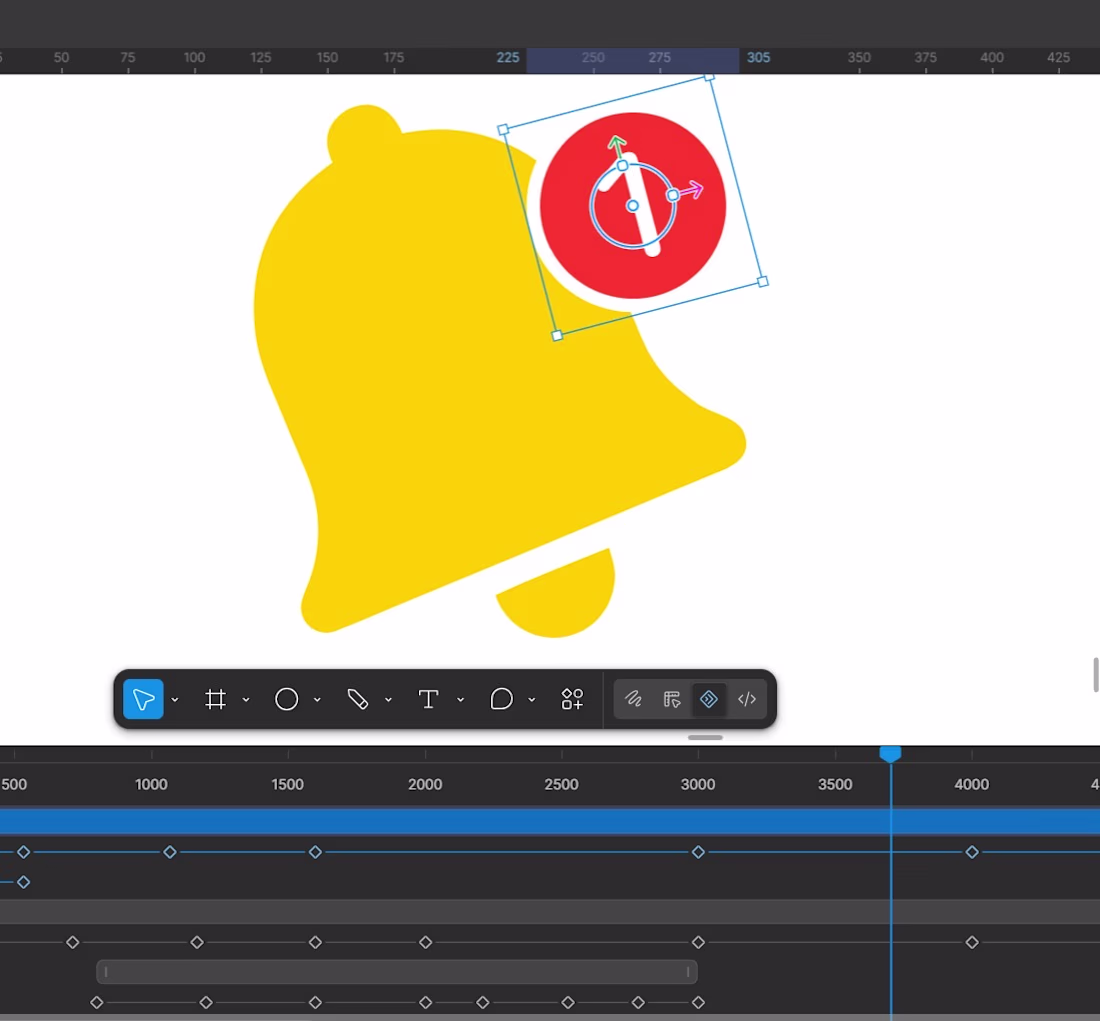Screen dimensions: 1100x1021
Task: Select first-track keyframe near 1000 ms
Action: (x=170, y=852)
